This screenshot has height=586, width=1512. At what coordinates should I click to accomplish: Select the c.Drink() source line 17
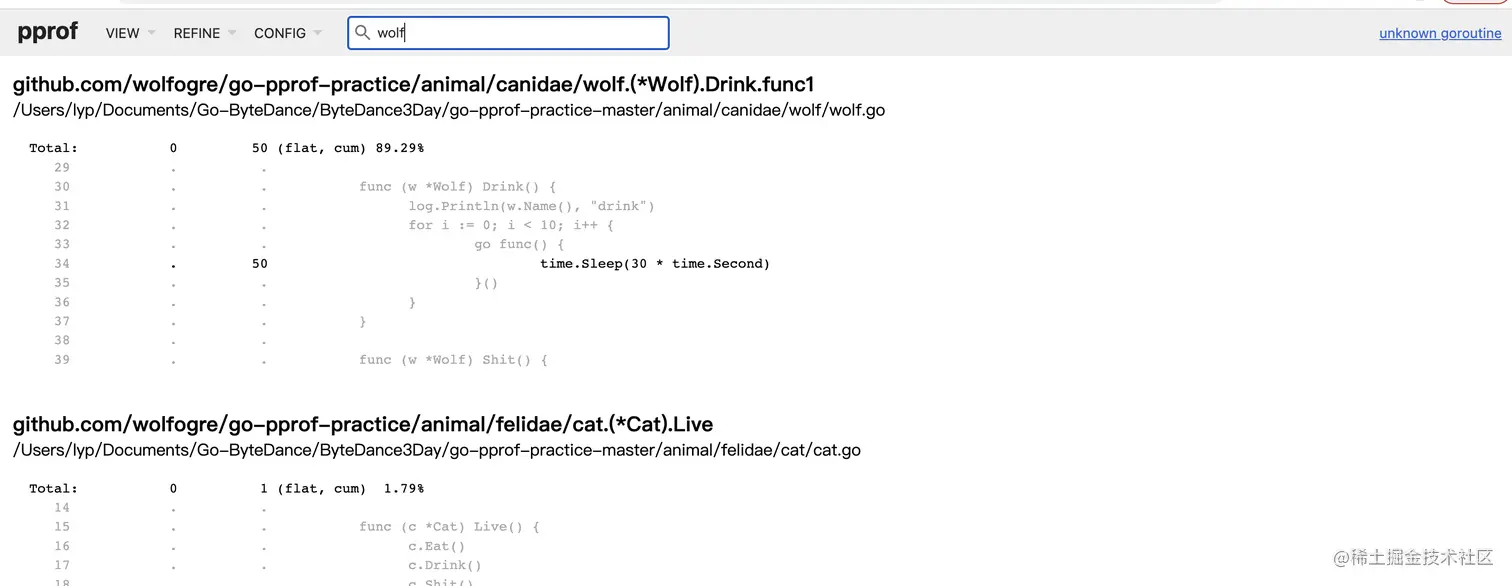click(x=444, y=566)
